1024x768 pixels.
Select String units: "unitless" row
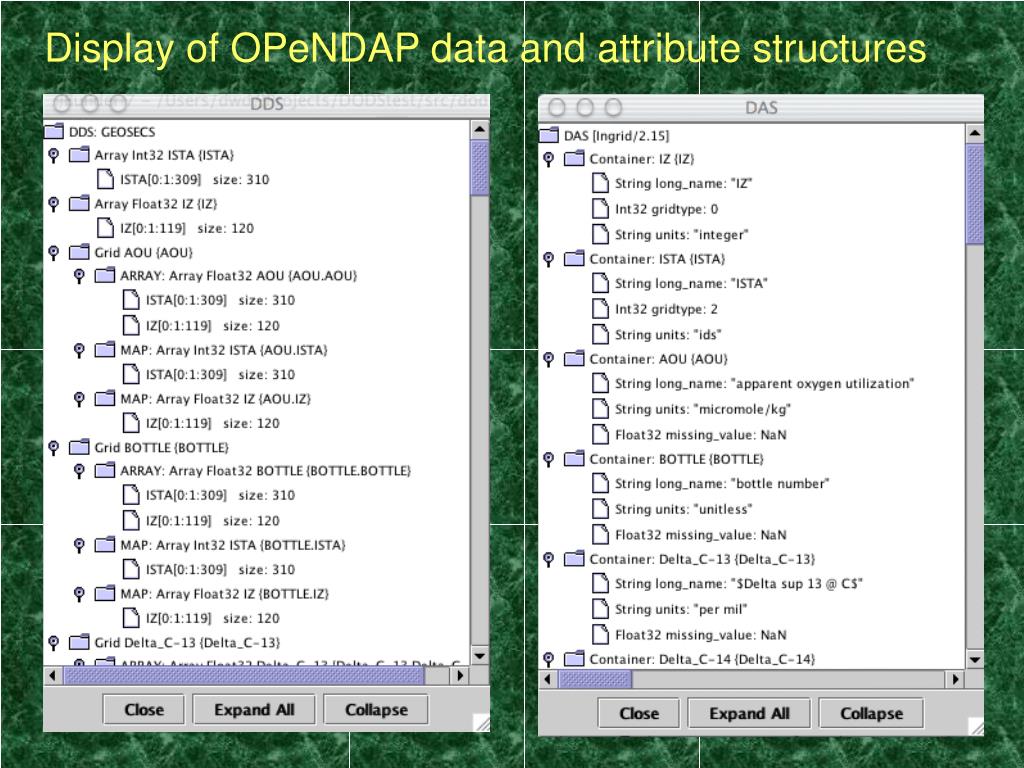(x=683, y=509)
